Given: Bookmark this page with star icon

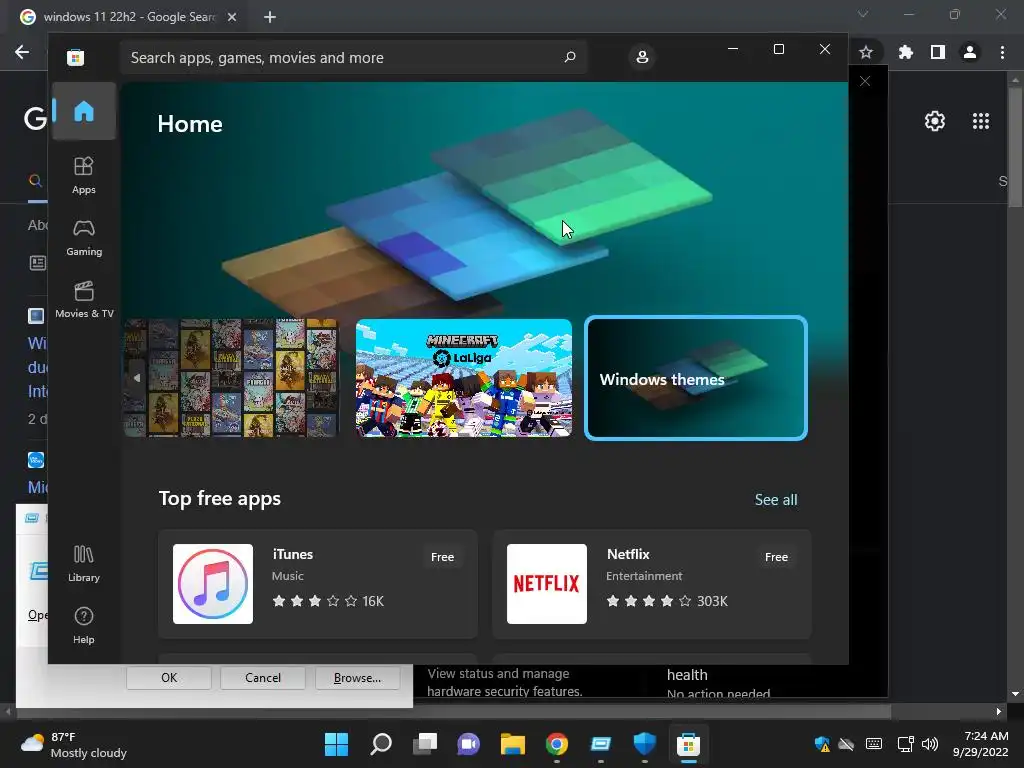Looking at the screenshot, I should point(865,52).
